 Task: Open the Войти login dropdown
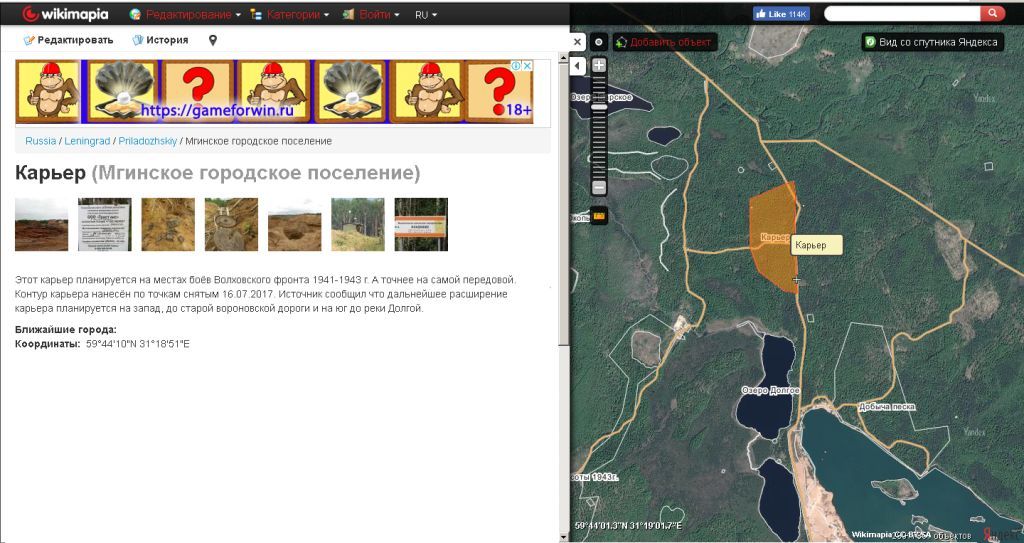click(x=371, y=15)
